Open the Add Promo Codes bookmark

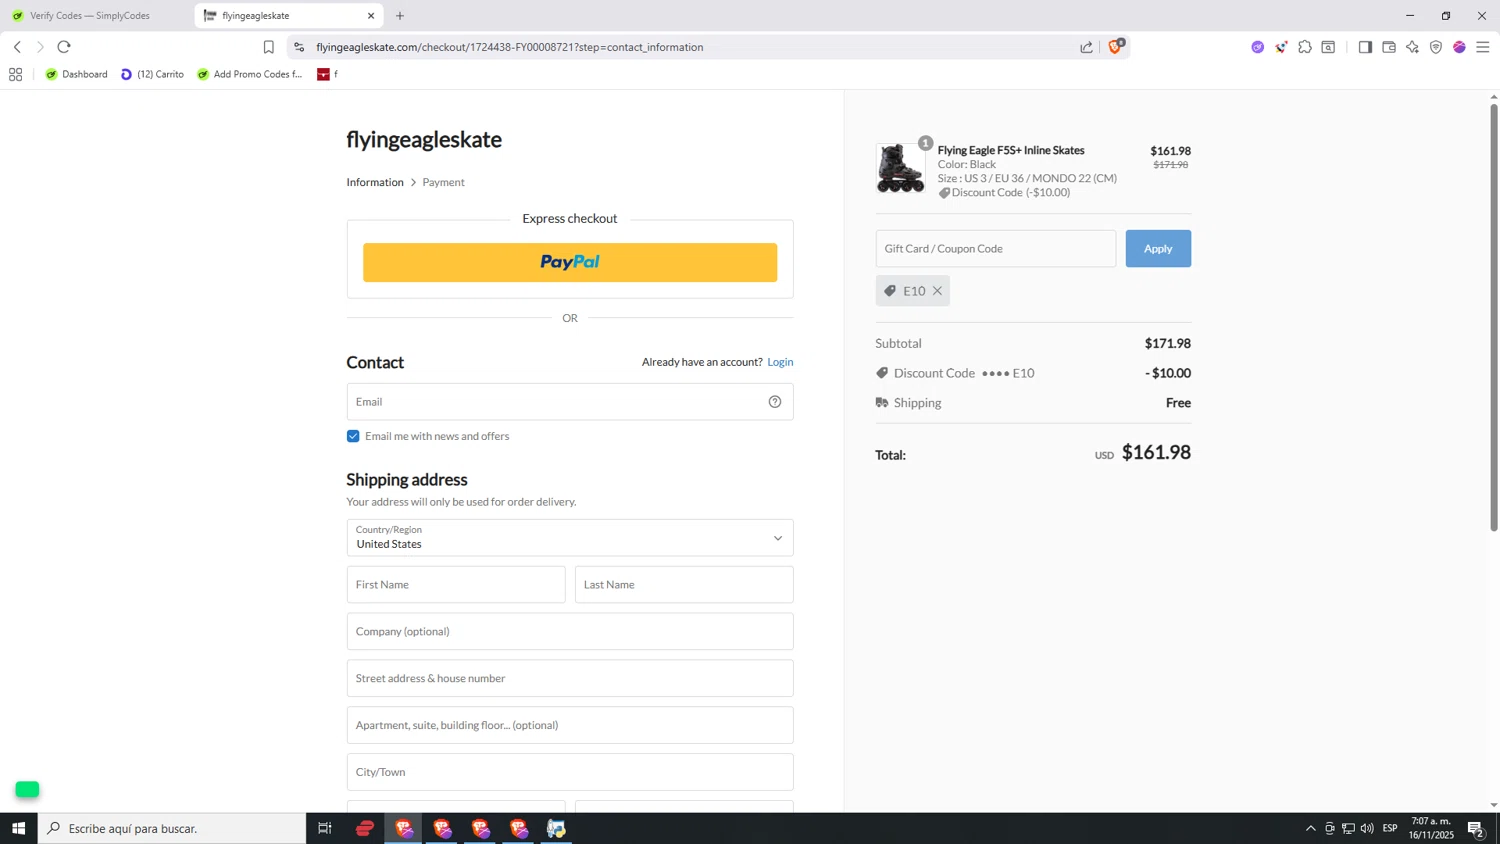(x=249, y=74)
